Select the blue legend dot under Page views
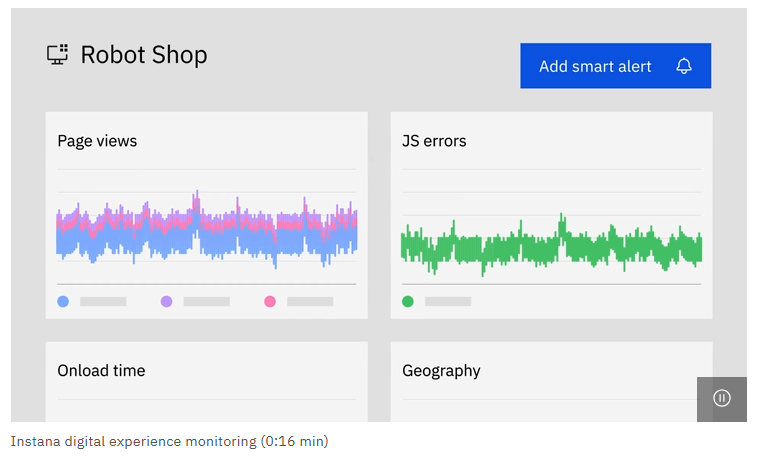Screen dimensions: 760x467 [x=63, y=301]
